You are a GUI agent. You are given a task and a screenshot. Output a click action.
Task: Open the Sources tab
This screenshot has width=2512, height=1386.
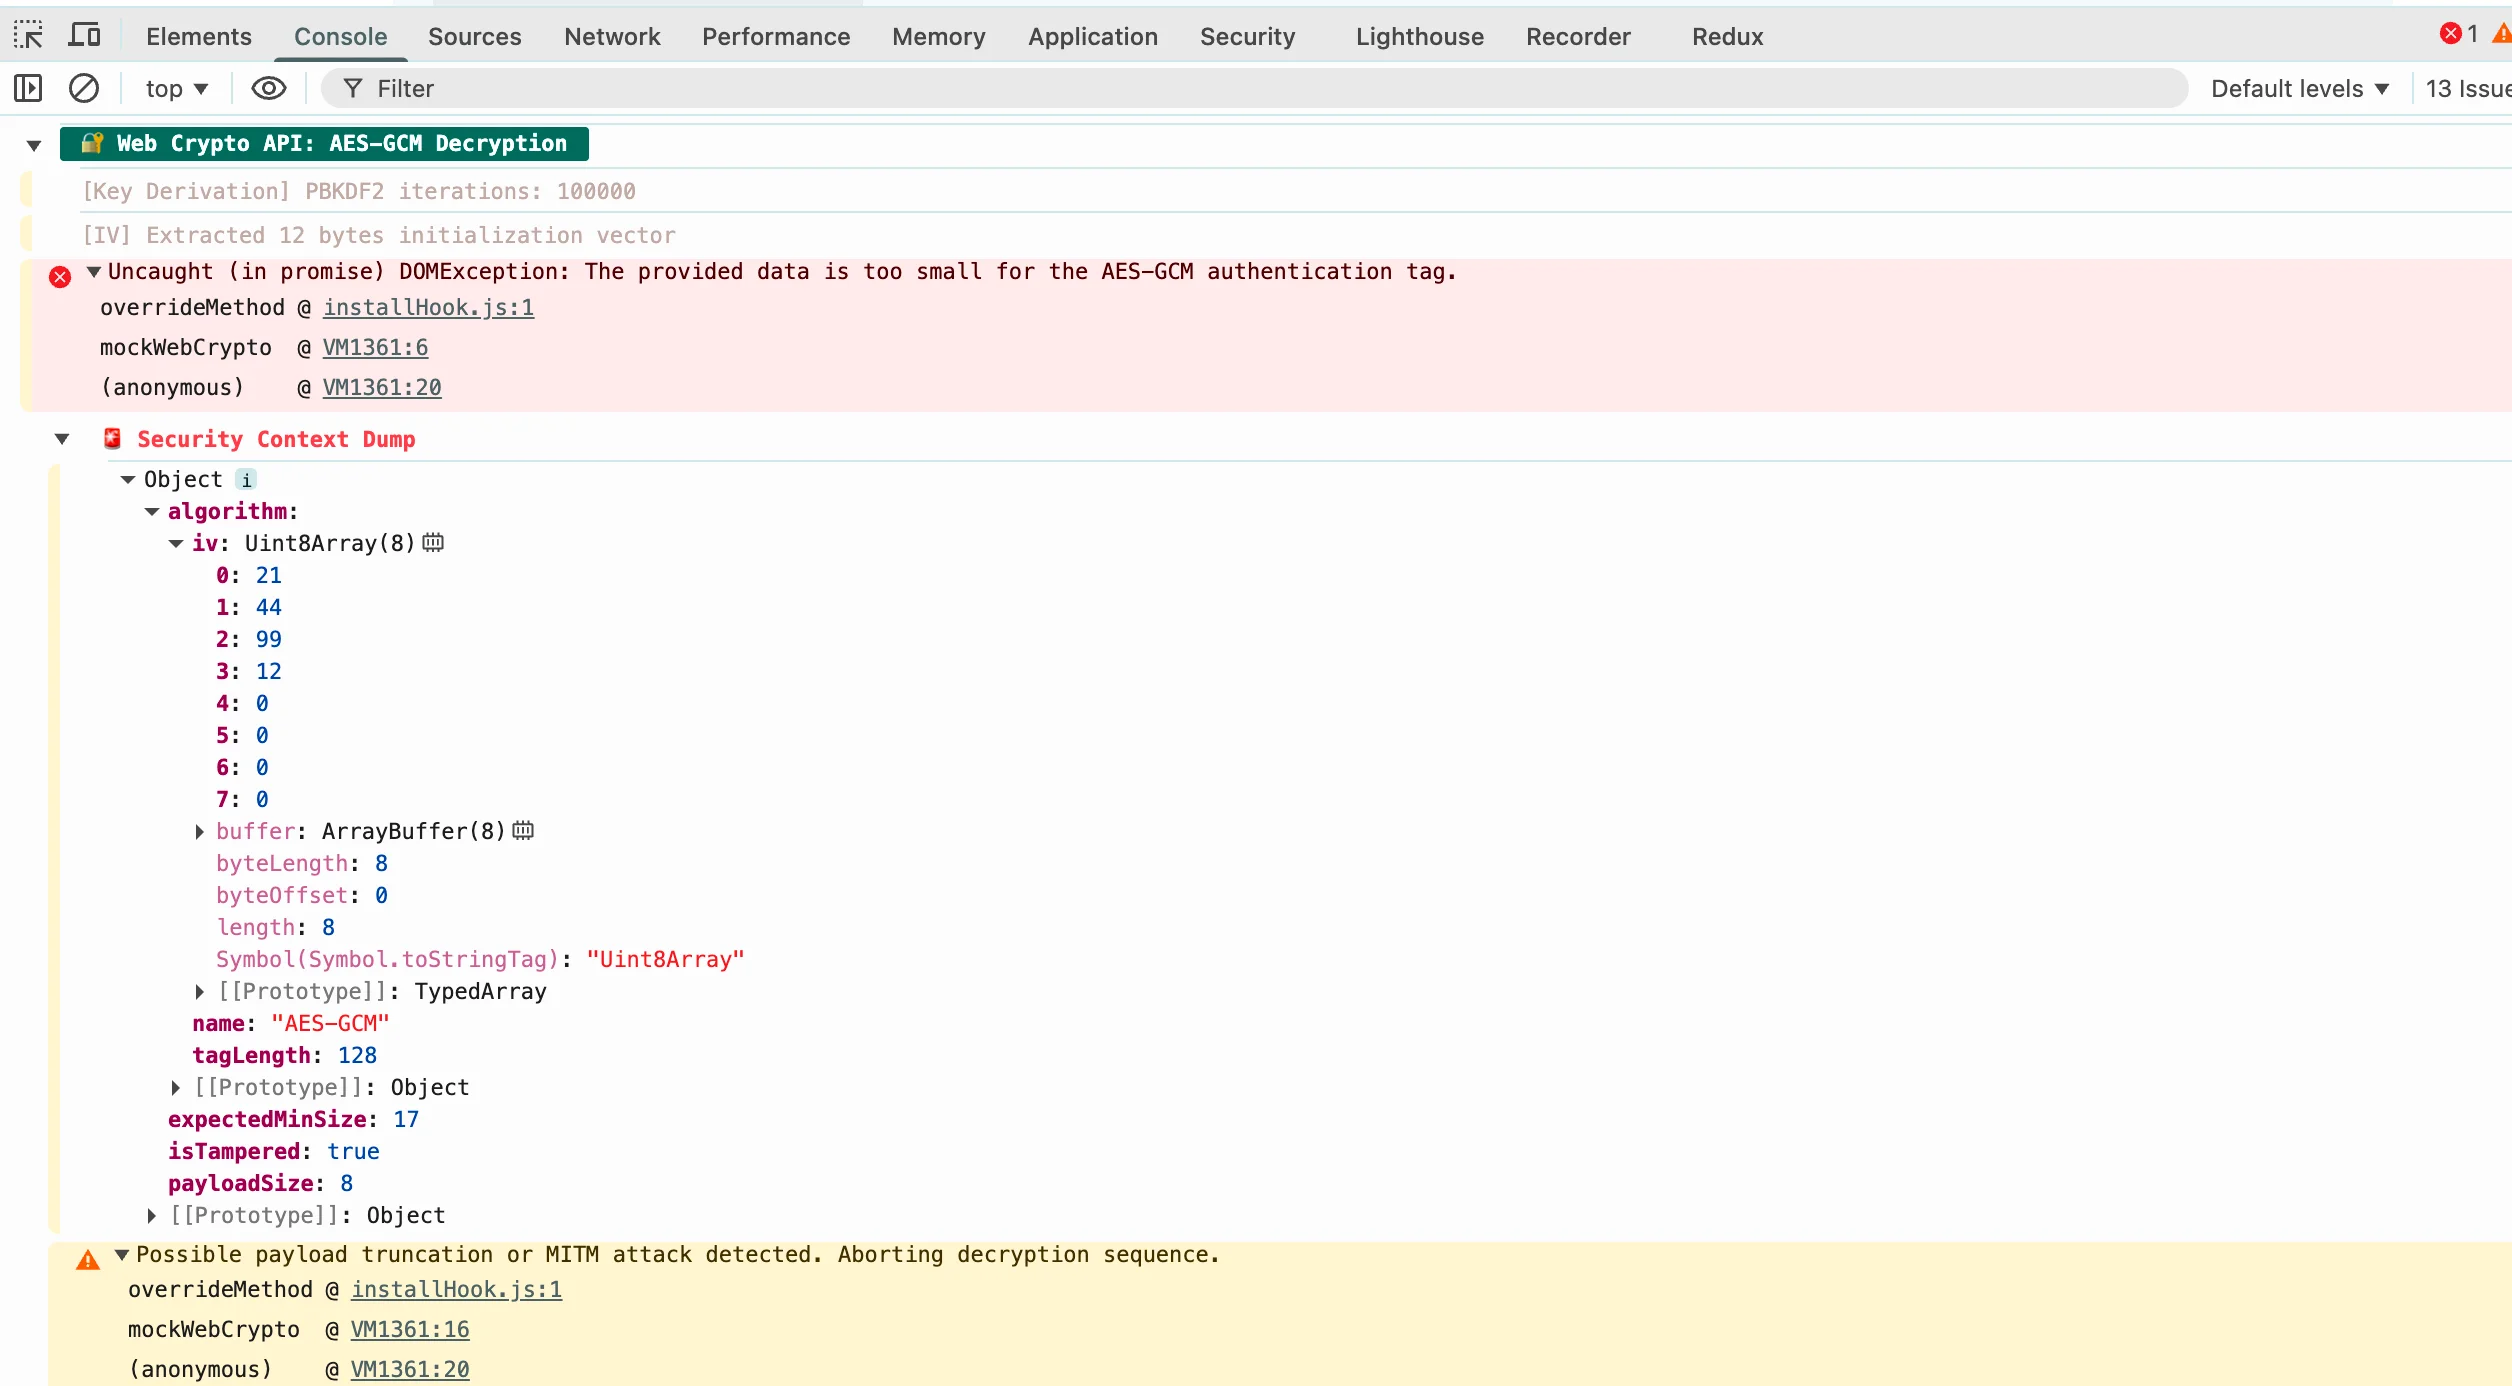coord(475,36)
